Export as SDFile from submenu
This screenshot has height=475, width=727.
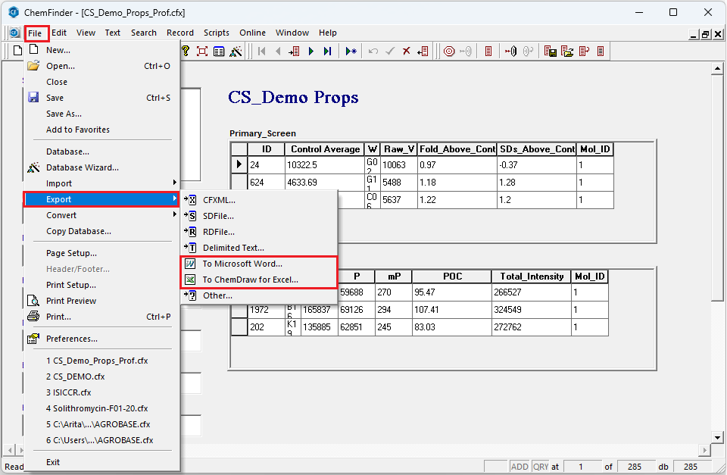tap(218, 216)
